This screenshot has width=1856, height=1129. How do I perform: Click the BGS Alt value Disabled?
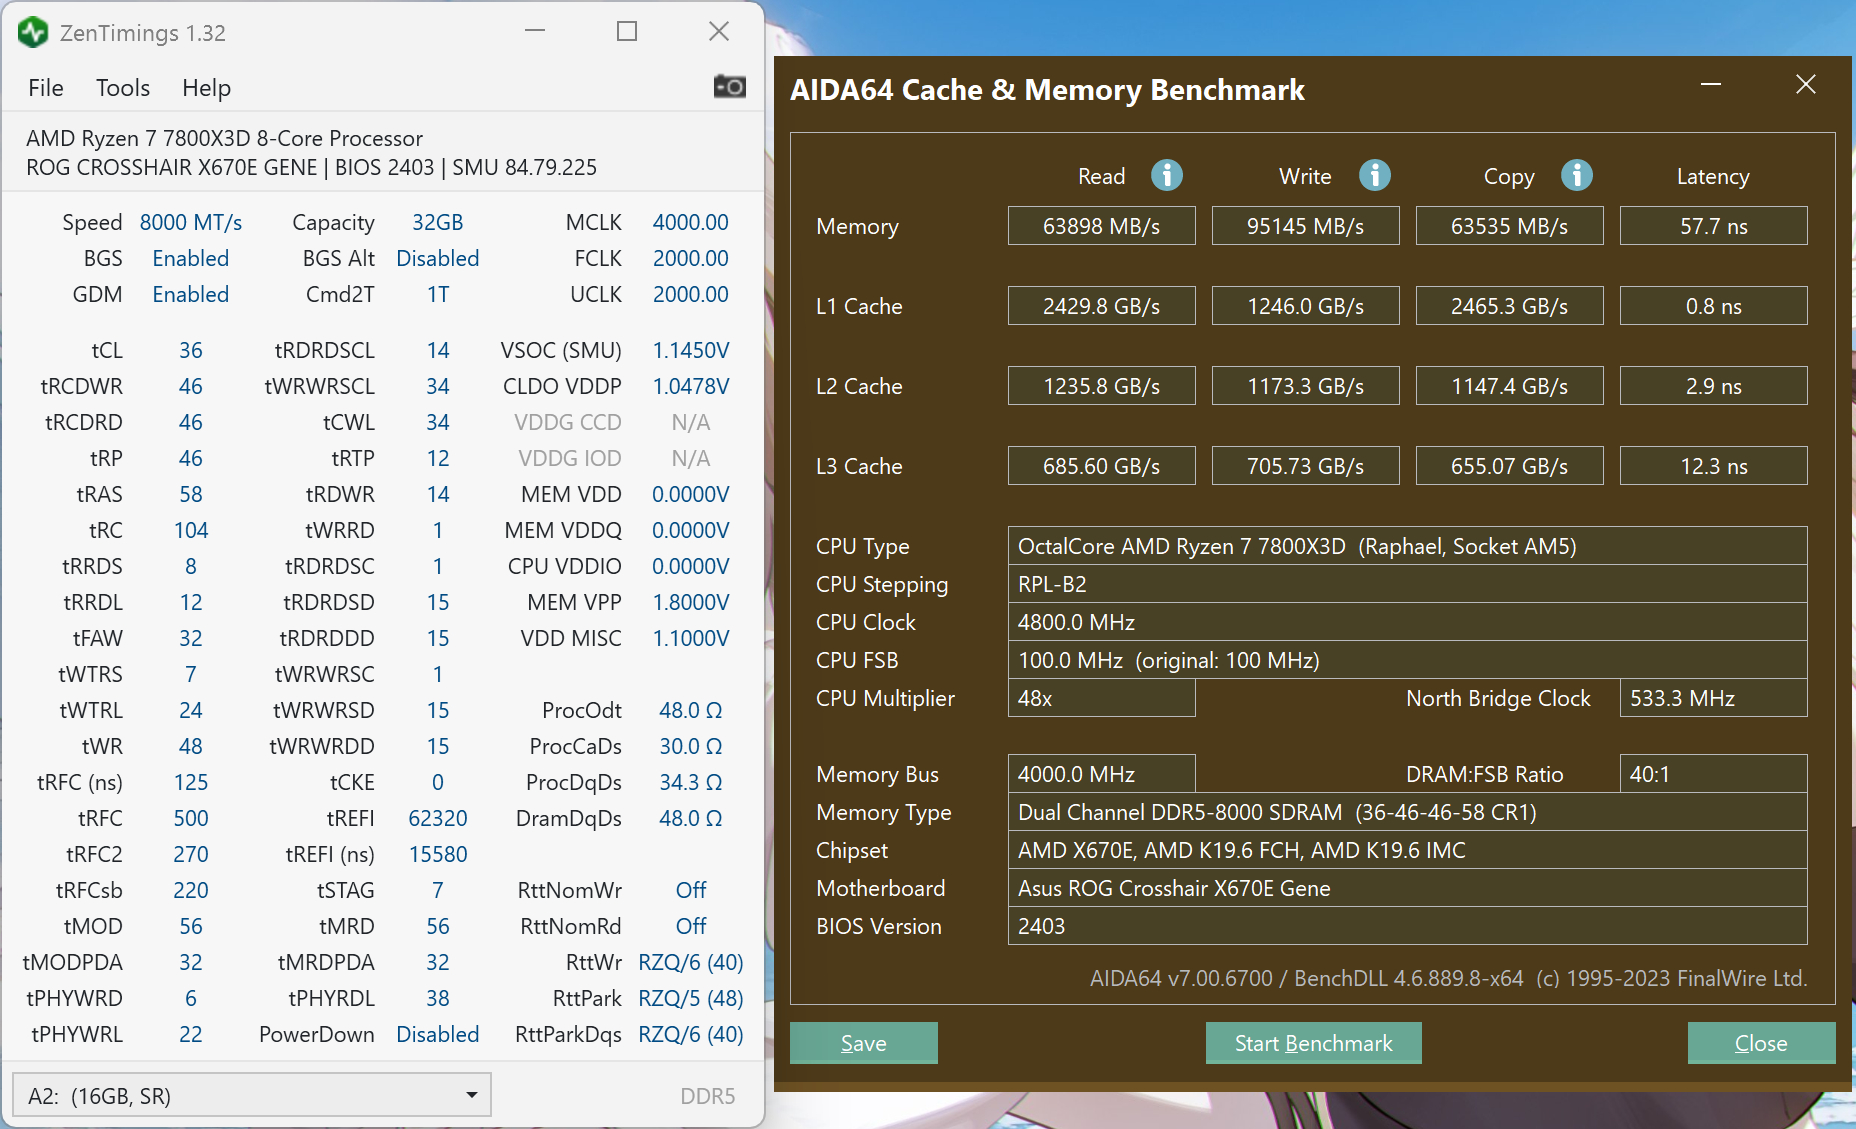click(438, 258)
